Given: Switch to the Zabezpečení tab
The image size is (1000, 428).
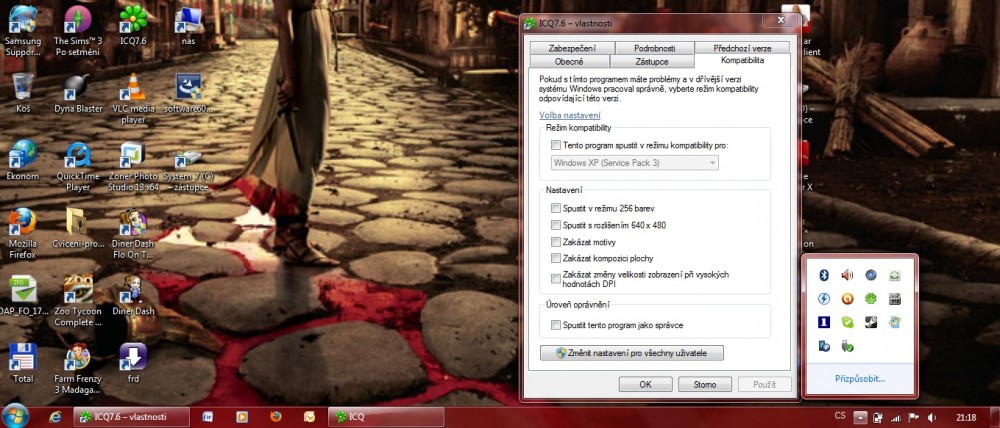Looking at the screenshot, I should (x=570, y=48).
